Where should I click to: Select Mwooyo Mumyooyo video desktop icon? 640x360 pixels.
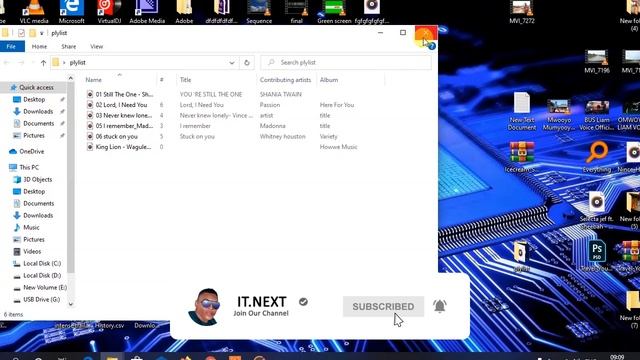(x=559, y=115)
